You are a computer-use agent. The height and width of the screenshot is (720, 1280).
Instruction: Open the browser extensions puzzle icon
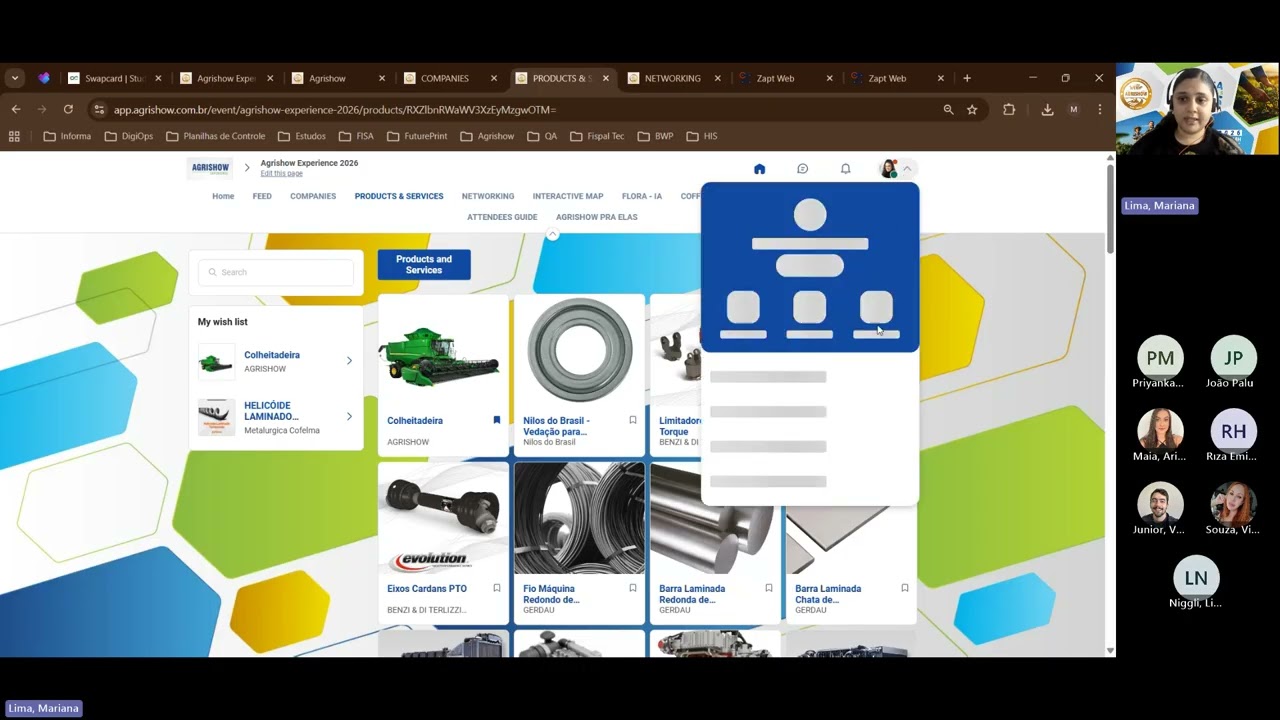click(1009, 109)
